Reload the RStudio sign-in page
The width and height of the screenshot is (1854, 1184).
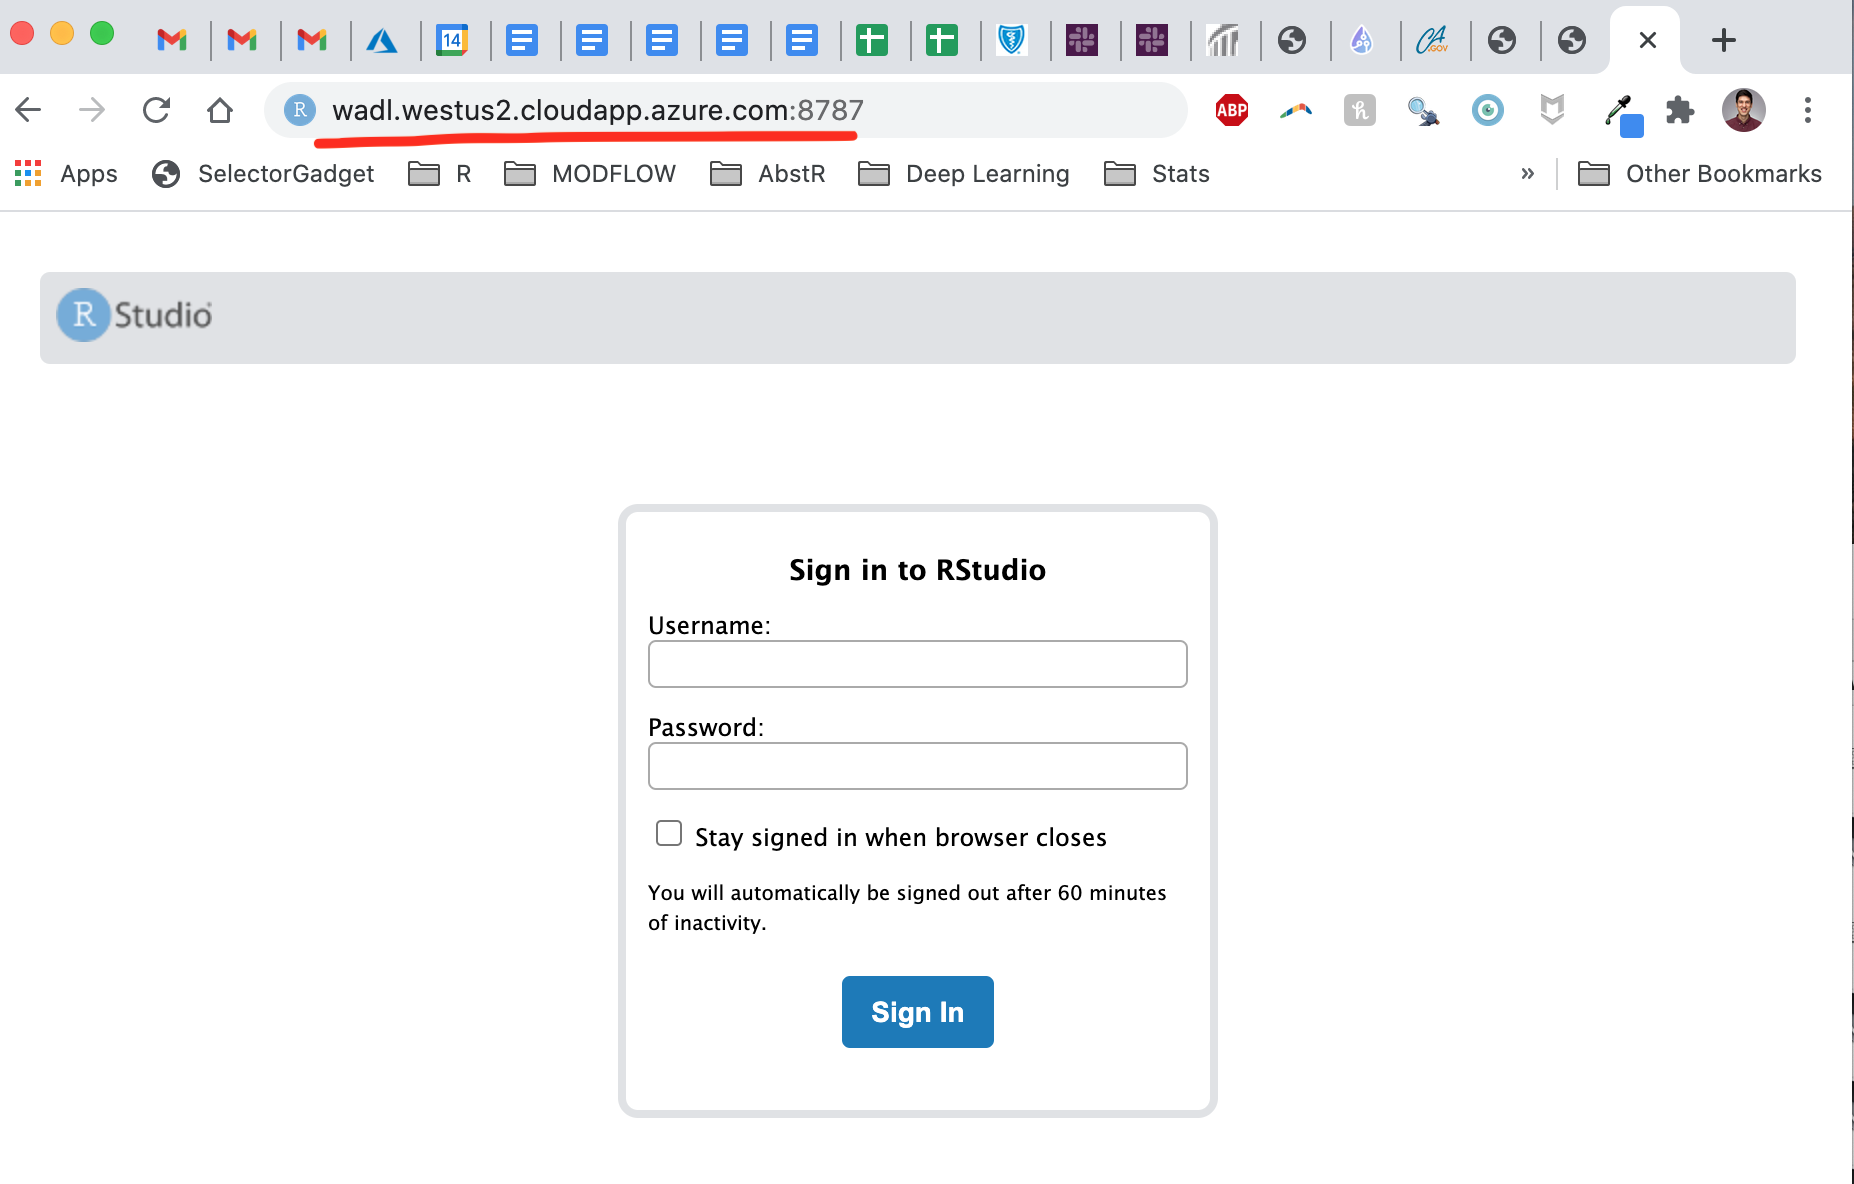coord(156,110)
